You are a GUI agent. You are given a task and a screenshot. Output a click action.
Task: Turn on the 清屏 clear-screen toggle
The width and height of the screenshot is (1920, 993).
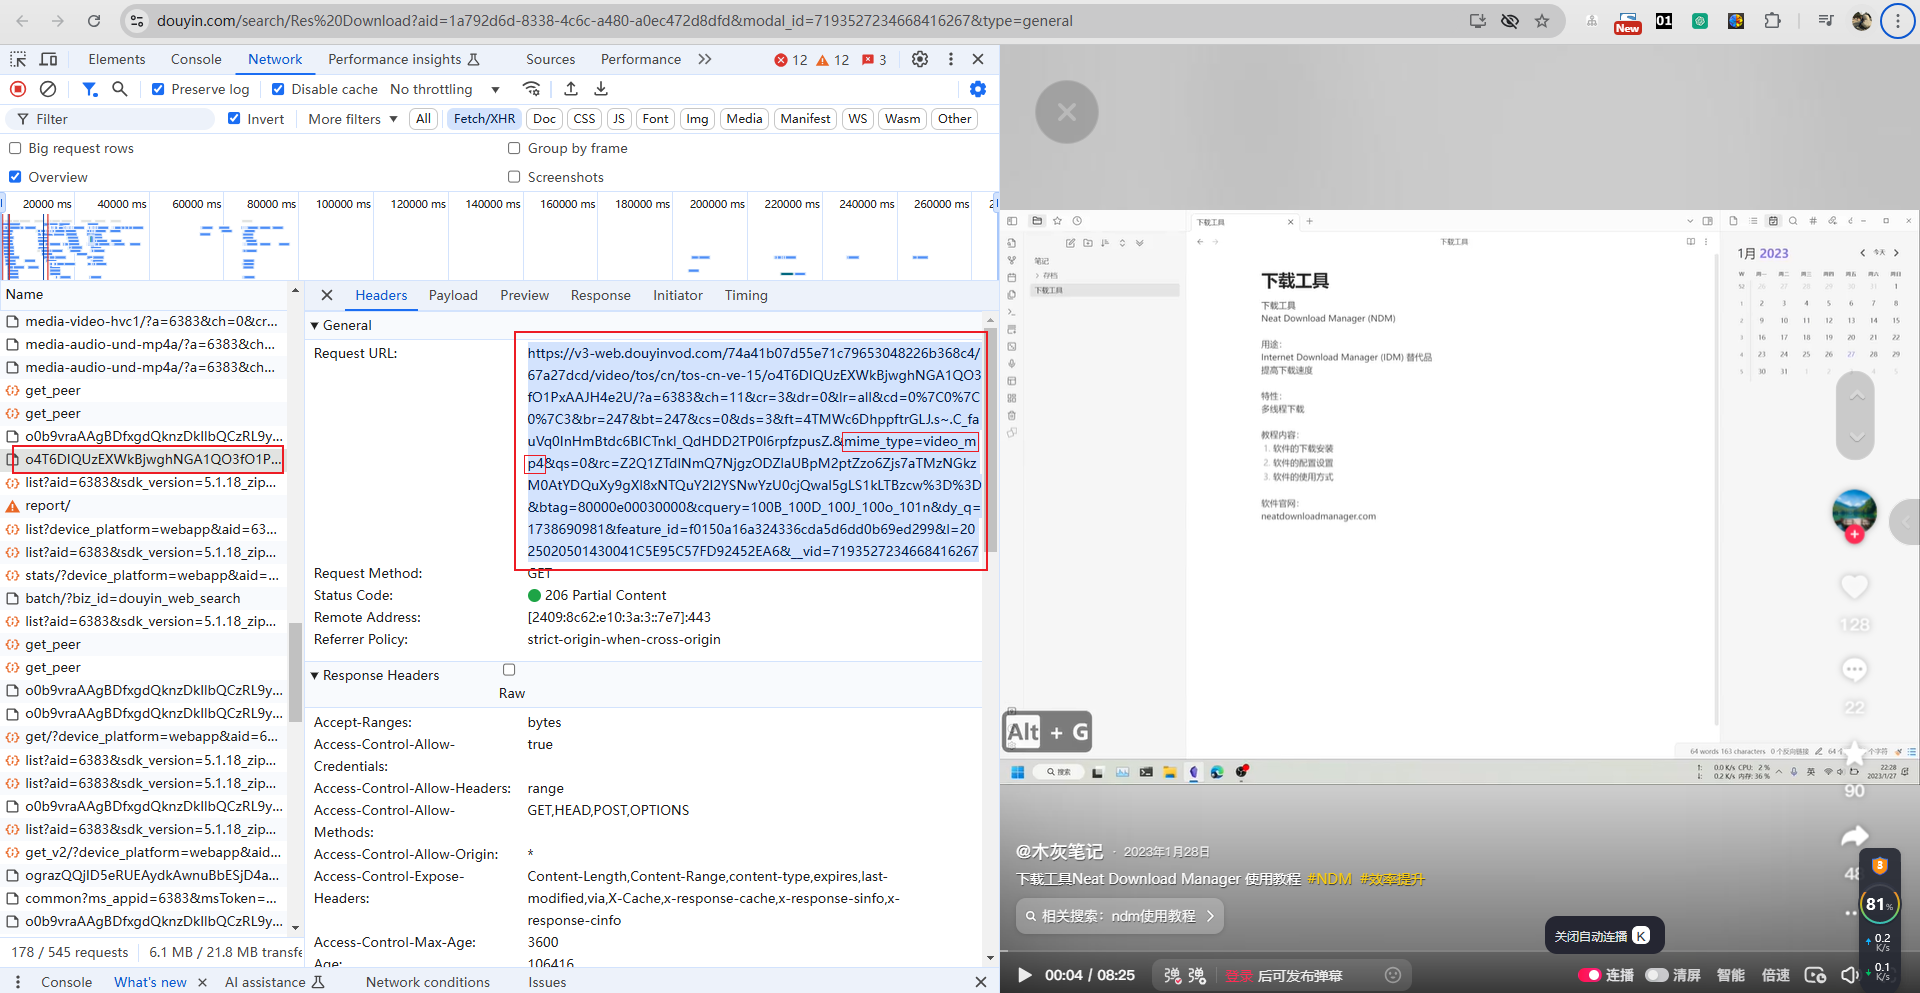point(1657,975)
